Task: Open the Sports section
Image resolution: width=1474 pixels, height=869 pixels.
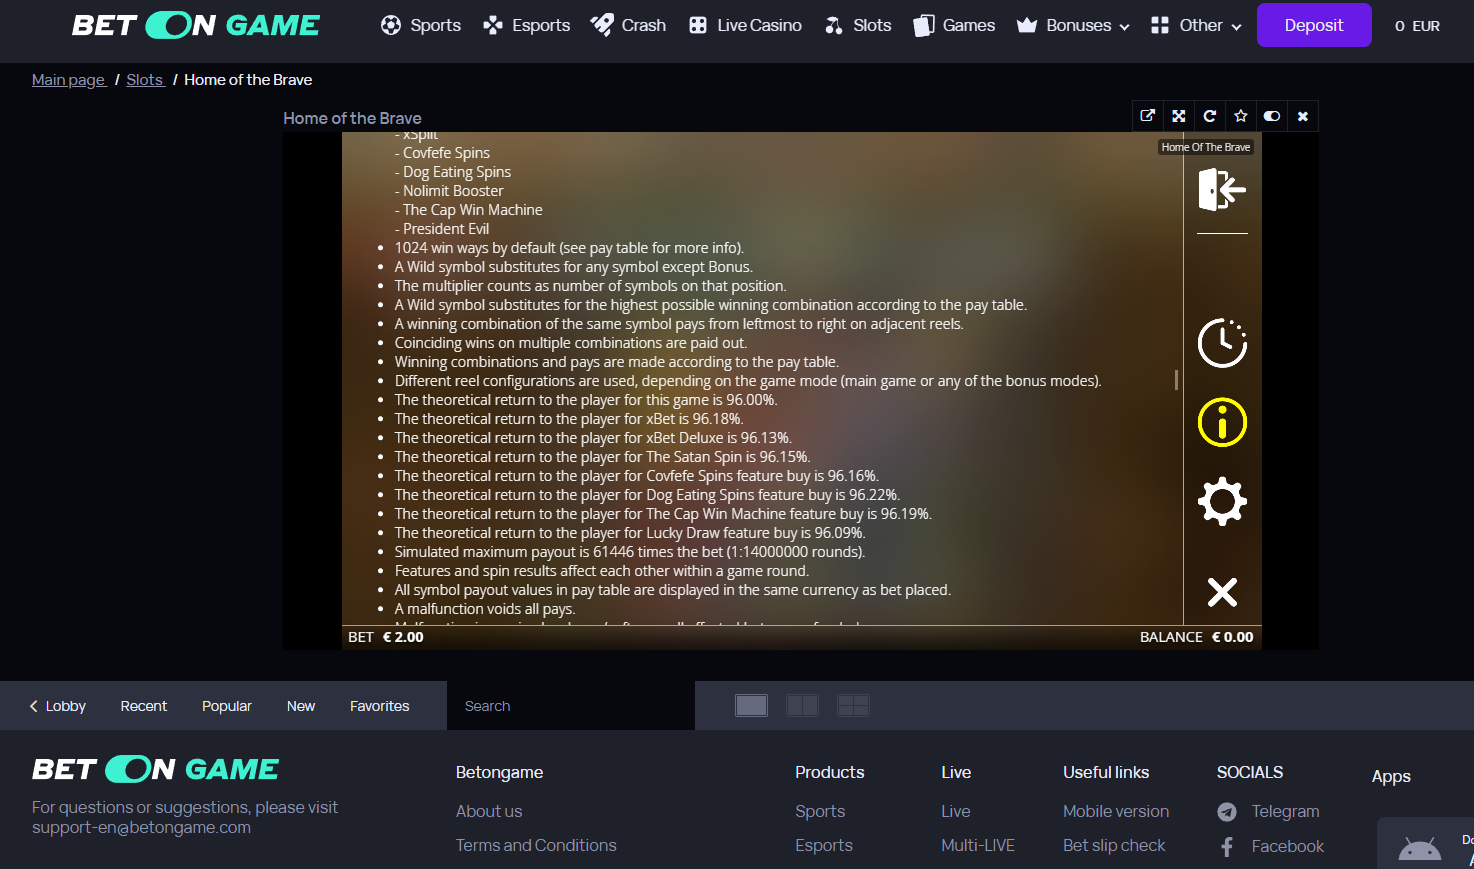Action: 421,25
